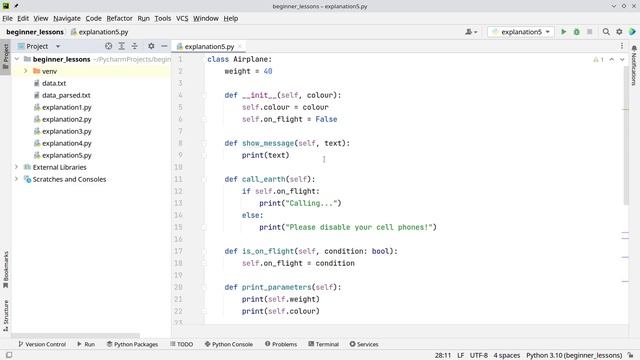Click the editor vertical scrollbar
Screen dimensions: 640x360
coord(626,135)
